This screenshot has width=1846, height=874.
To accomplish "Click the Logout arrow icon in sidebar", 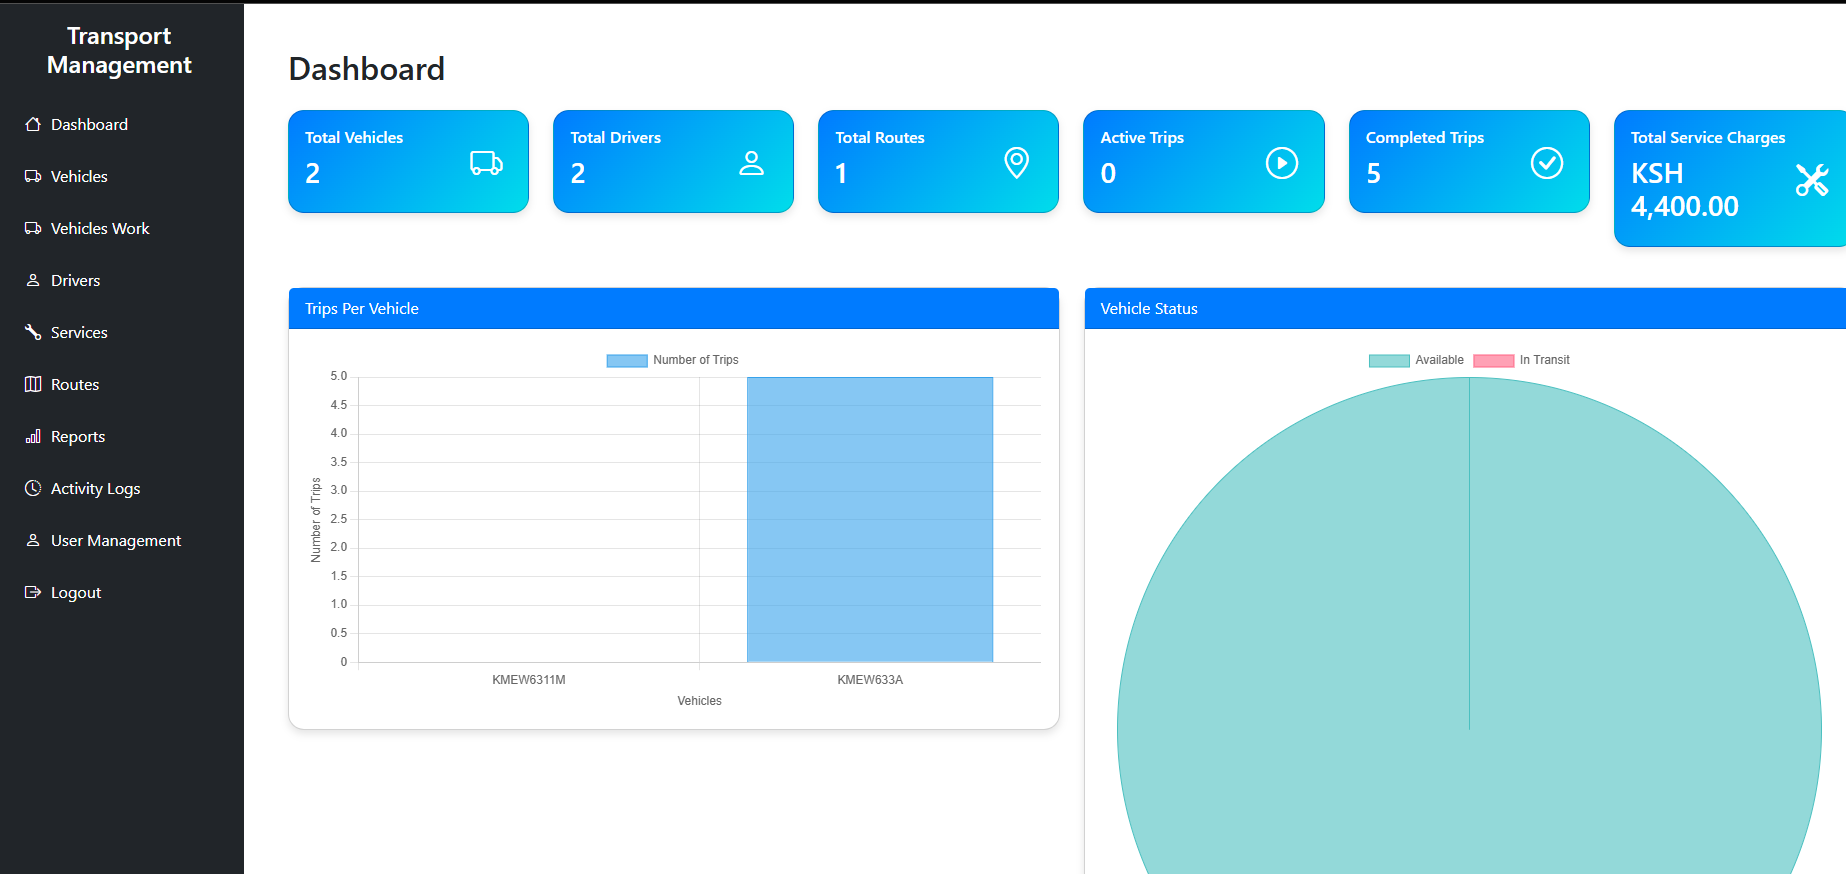I will click(x=33, y=592).
